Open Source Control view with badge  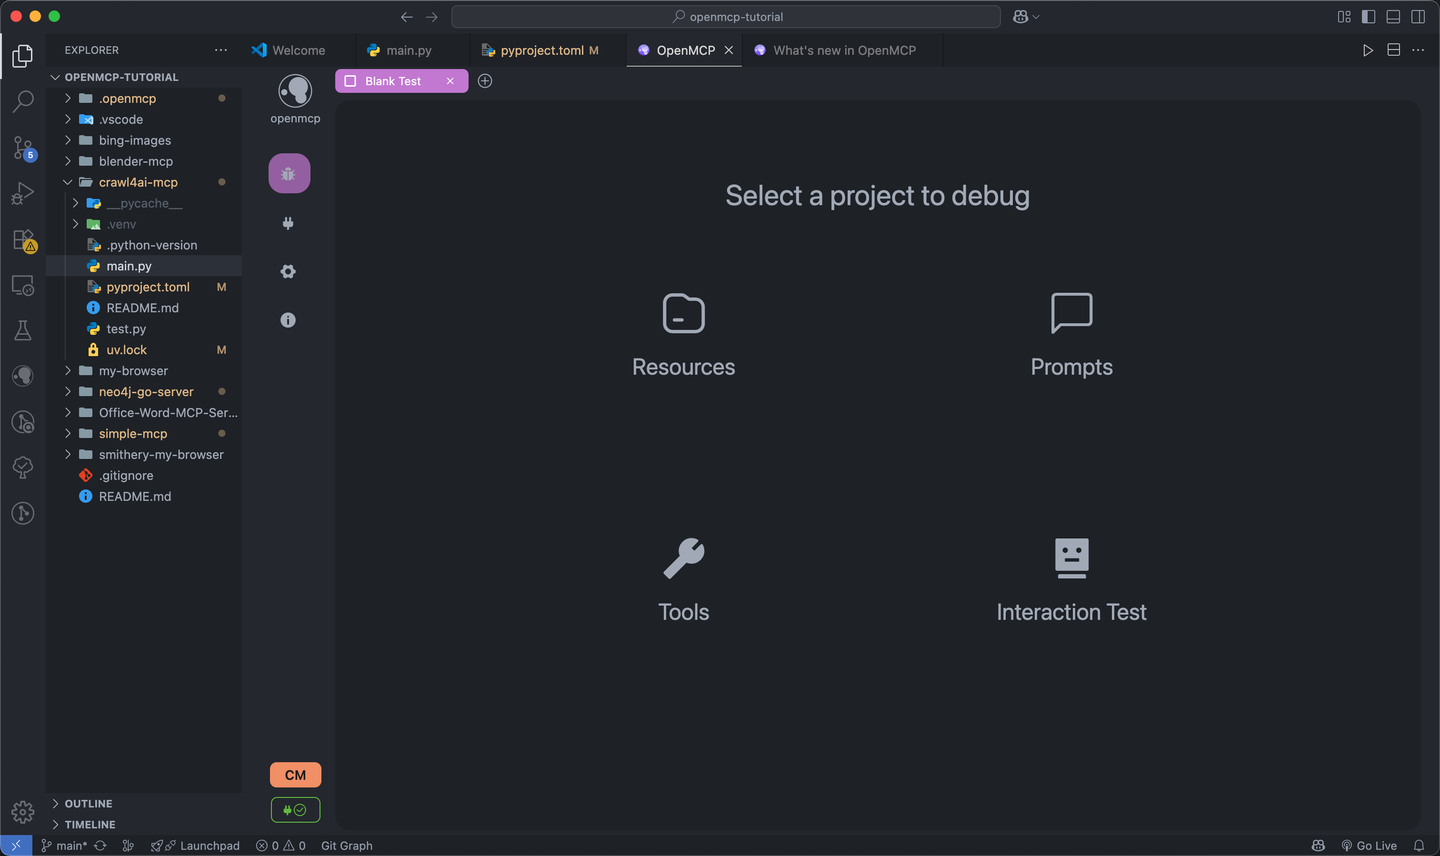coord(23,149)
